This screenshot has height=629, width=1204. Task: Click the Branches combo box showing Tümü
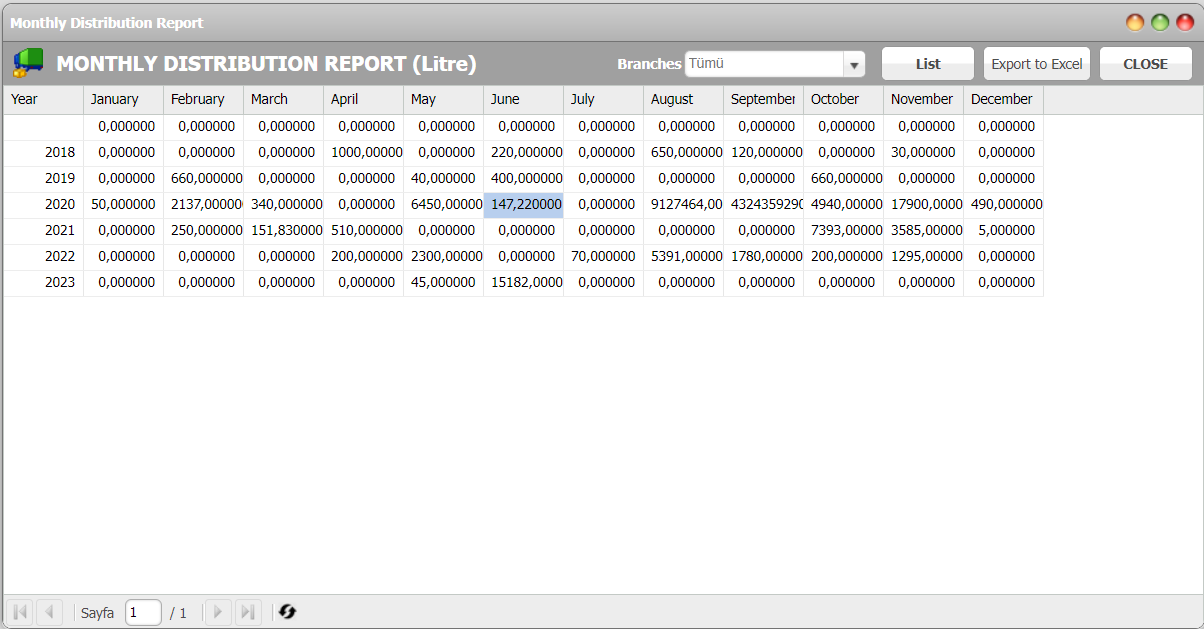(x=764, y=64)
